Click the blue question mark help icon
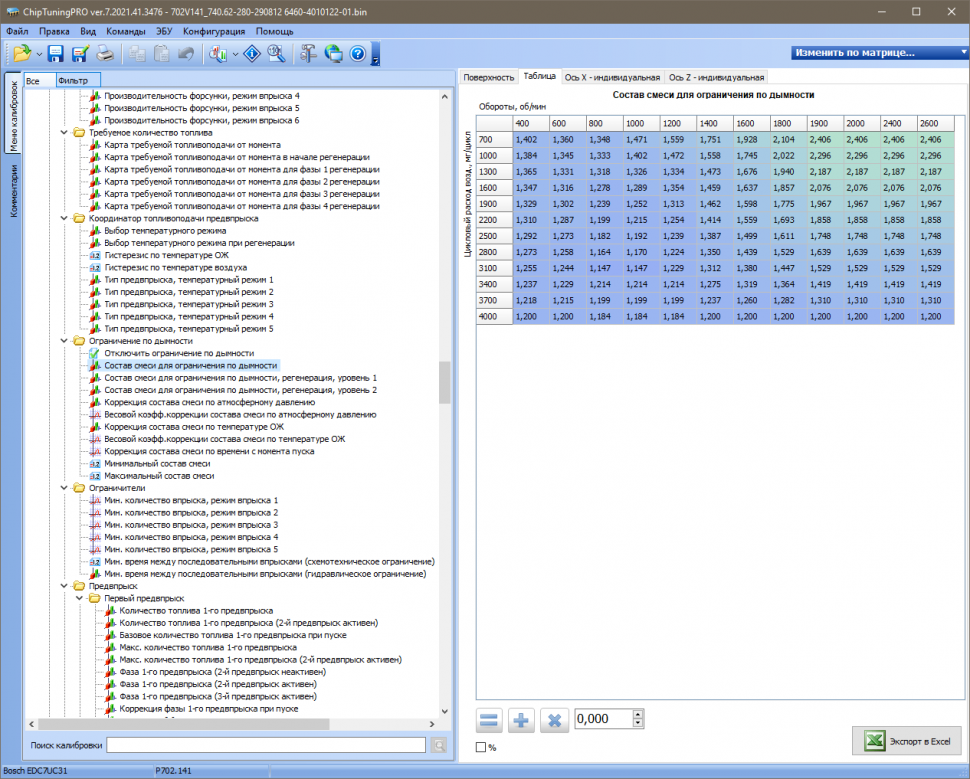Viewport: 970px width, 779px height. pyautogui.click(x=357, y=53)
